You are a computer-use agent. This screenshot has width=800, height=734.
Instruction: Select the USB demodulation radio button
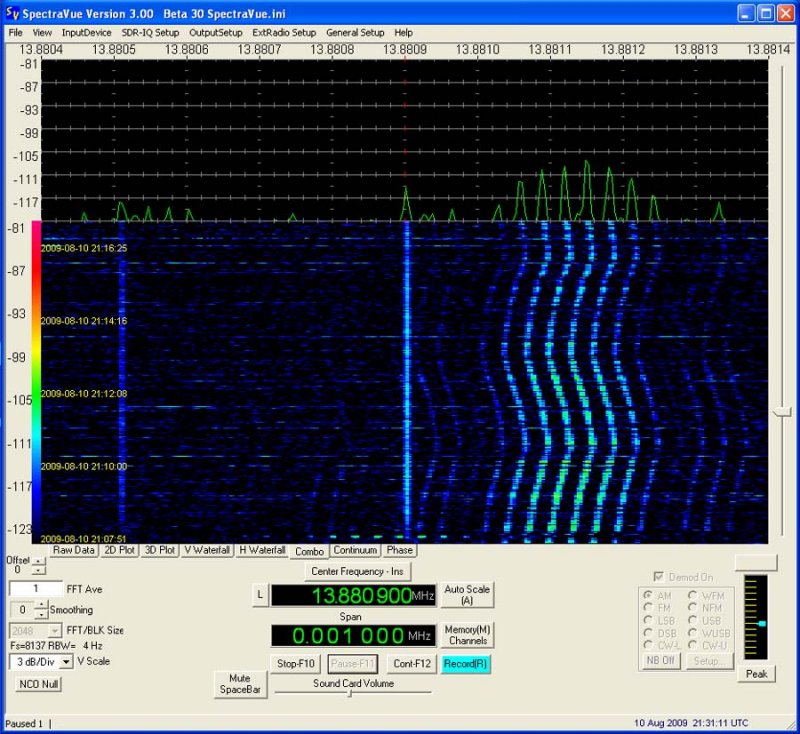(692, 620)
